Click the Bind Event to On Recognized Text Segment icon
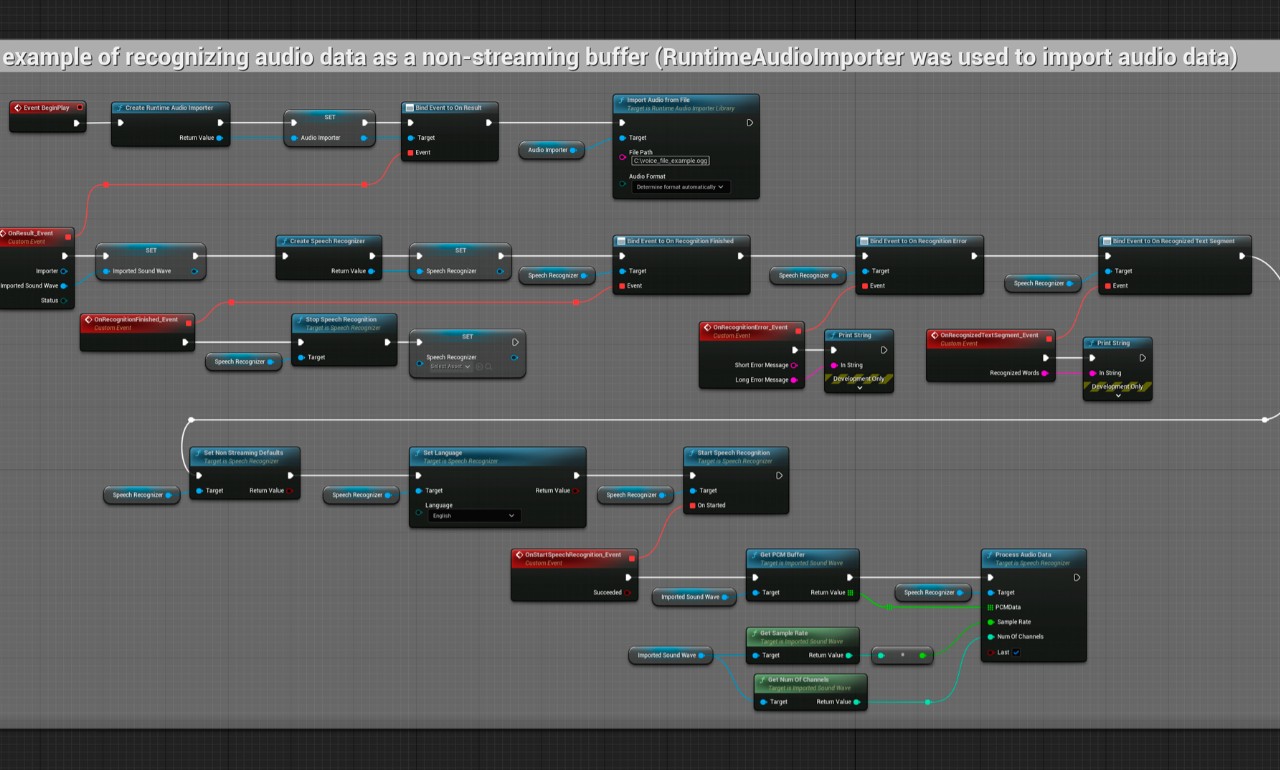Viewport: 1280px width, 770px height. (1107, 241)
